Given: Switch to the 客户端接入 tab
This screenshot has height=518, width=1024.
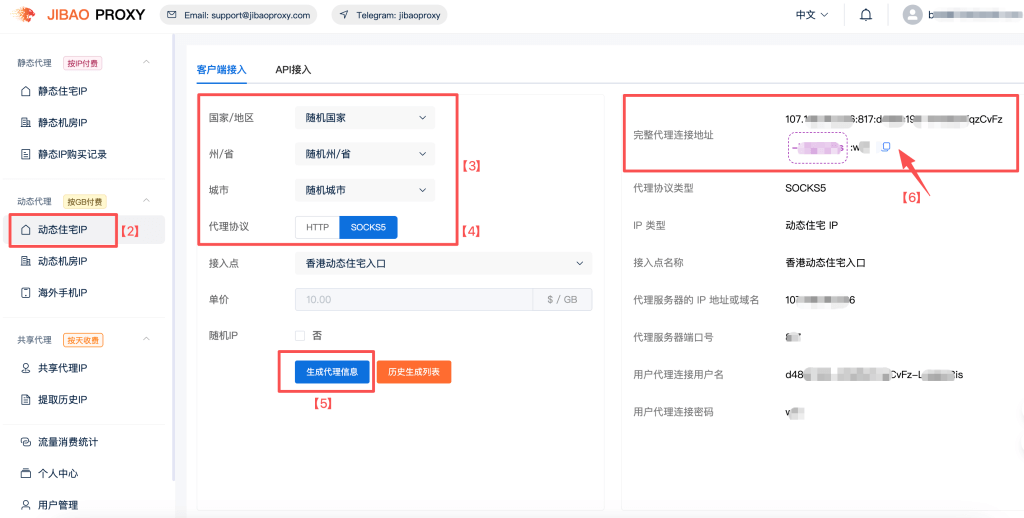Looking at the screenshot, I should point(221,70).
